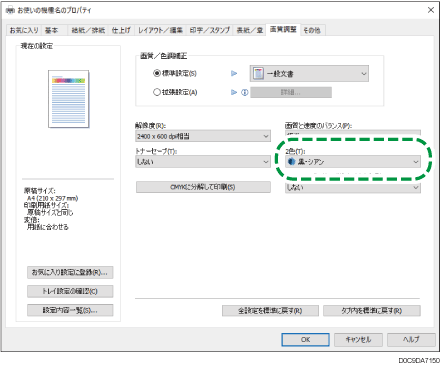Click the black-cyan color icon in 2色 dropdown

(291, 162)
